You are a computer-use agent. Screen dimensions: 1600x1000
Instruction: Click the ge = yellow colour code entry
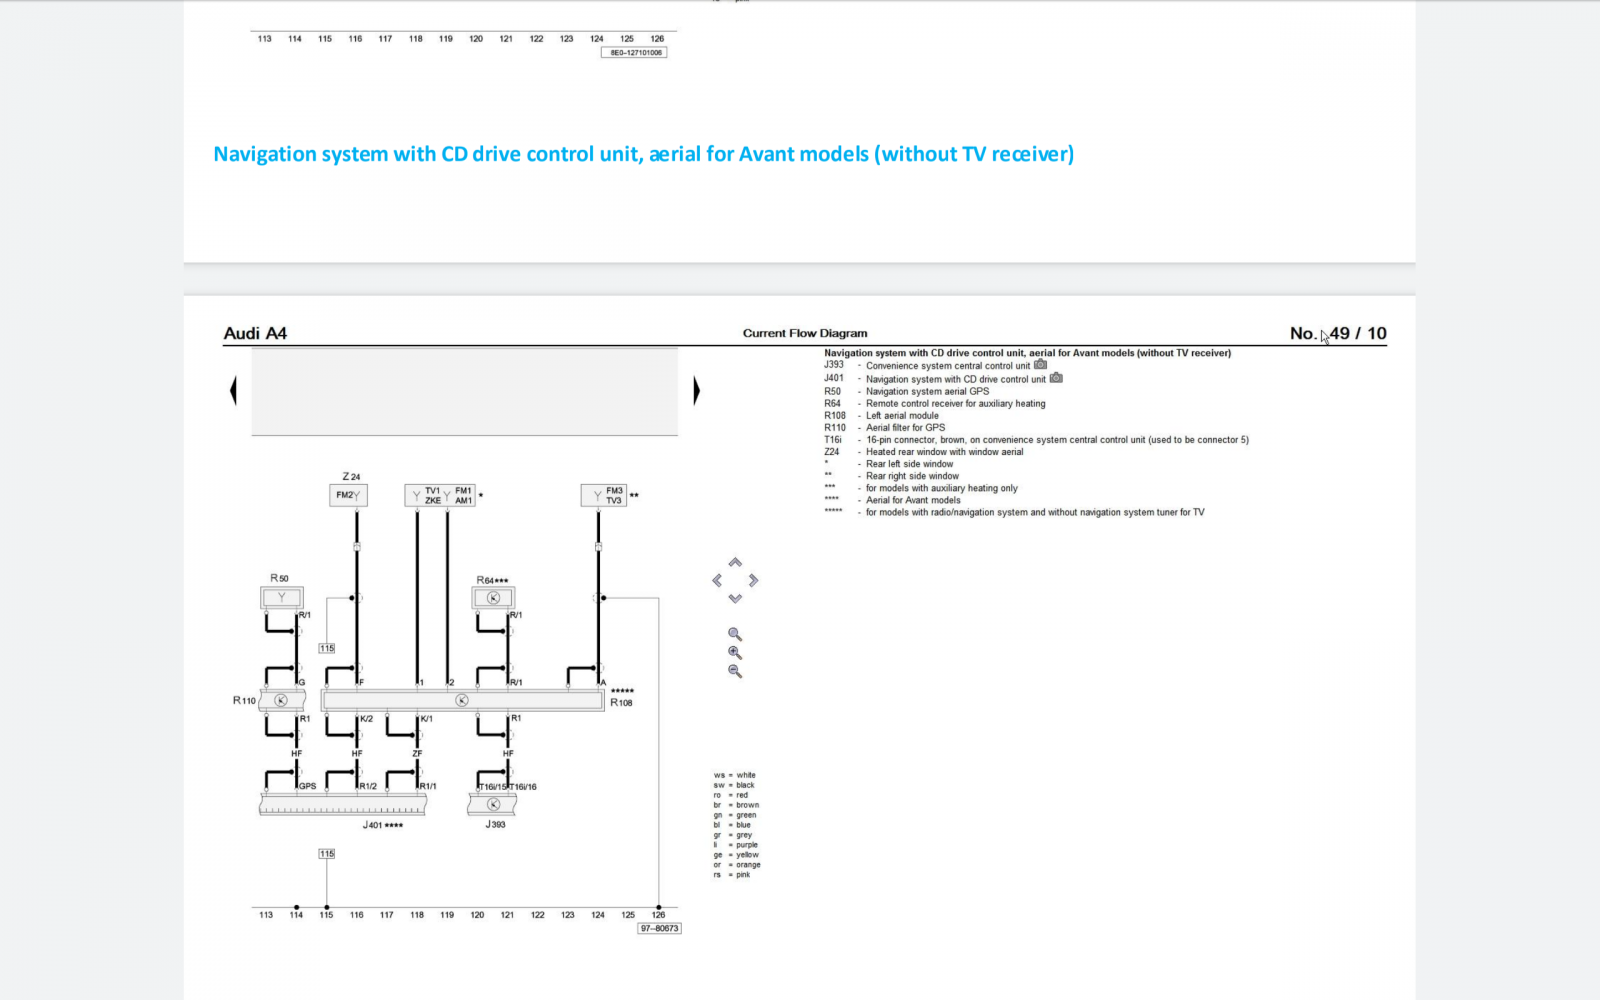click(x=736, y=855)
